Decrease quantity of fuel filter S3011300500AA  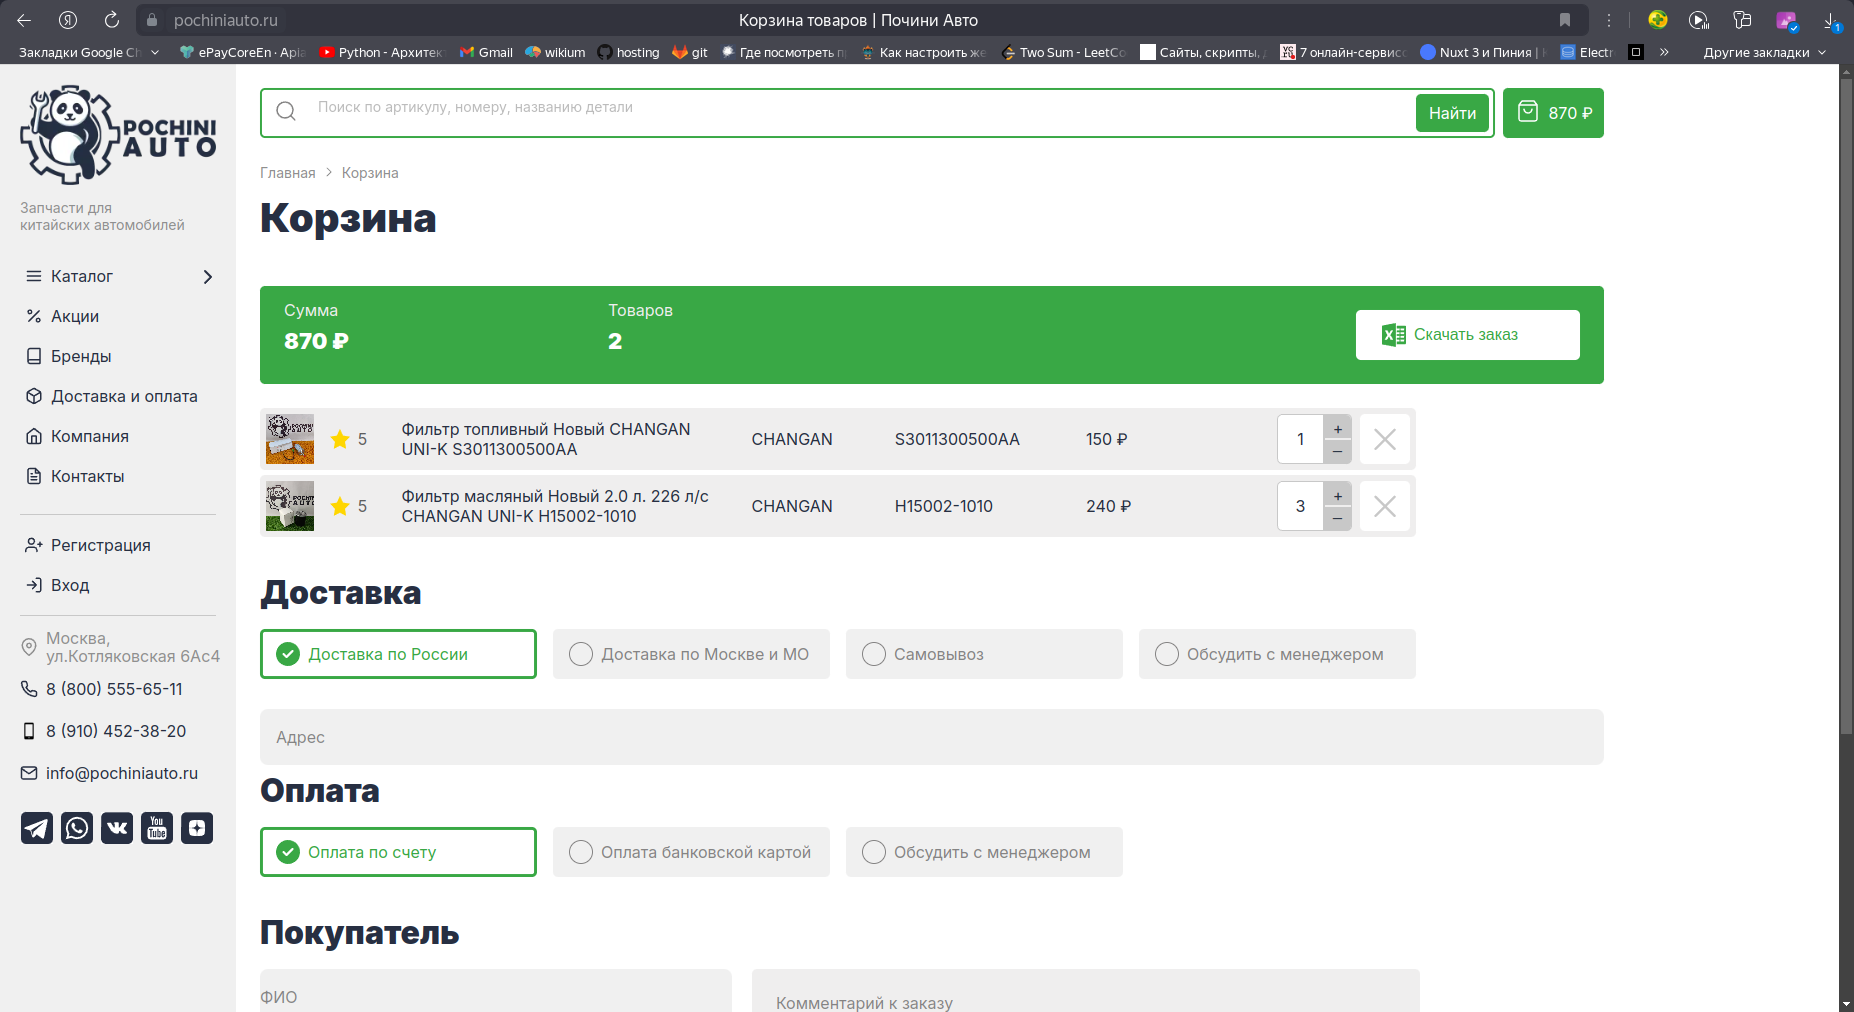(1338, 451)
